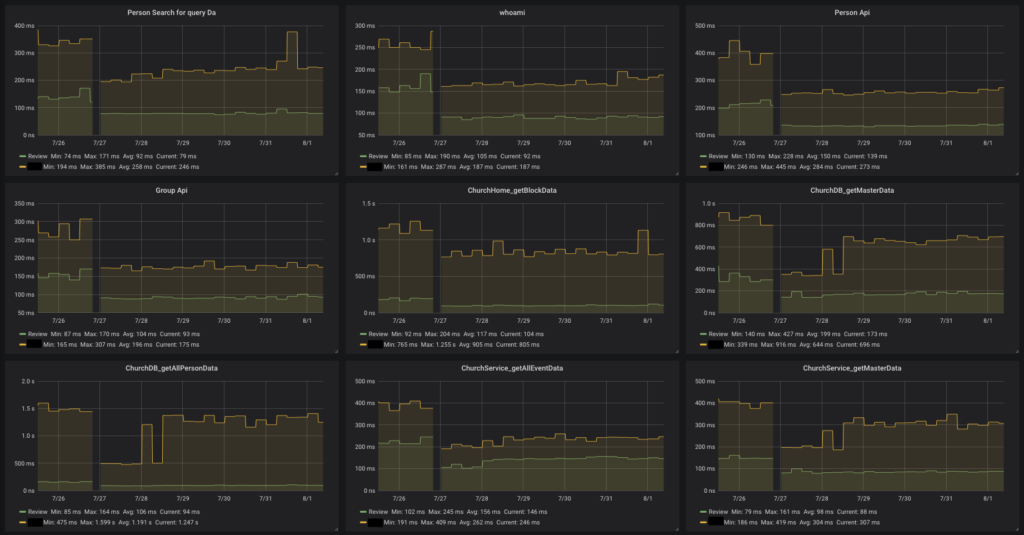This screenshot has width=1024, height=535.
Task: Click the resize handle of the ChurchDB_getAllPersonData panel
Action: 336,528
